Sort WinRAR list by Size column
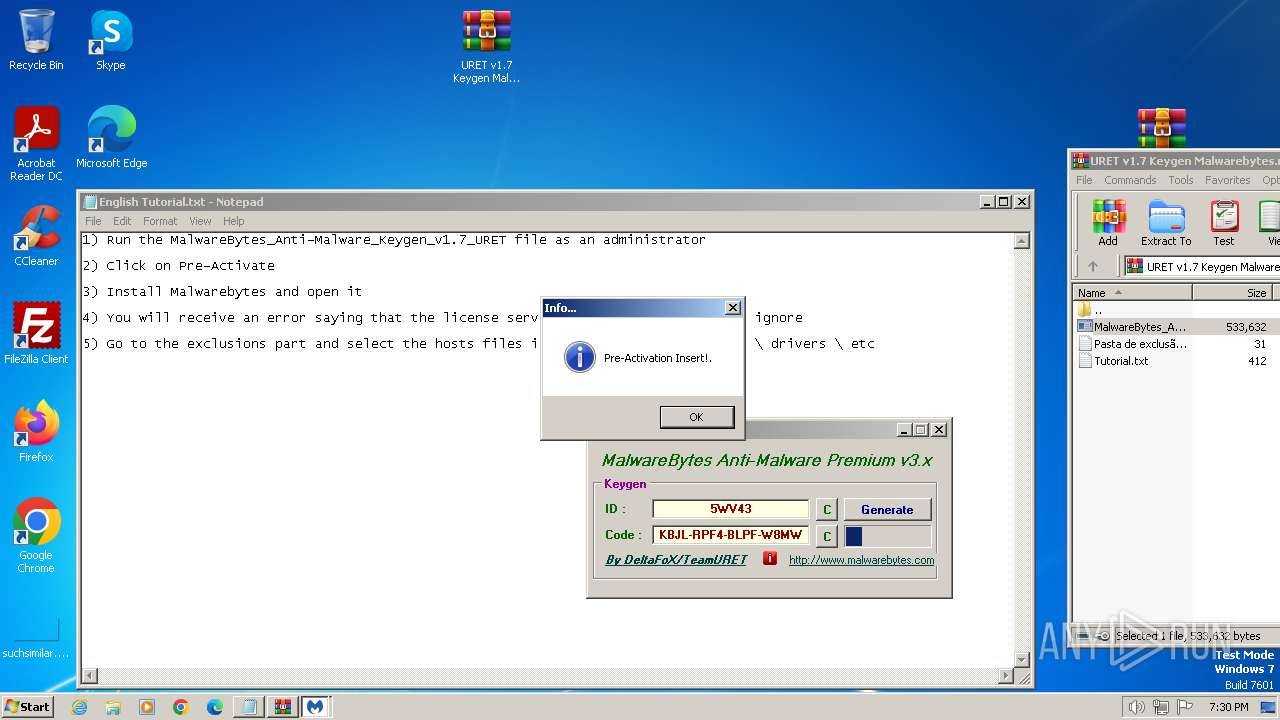This screenshot has height=720, width=1280. point(1232,293)
